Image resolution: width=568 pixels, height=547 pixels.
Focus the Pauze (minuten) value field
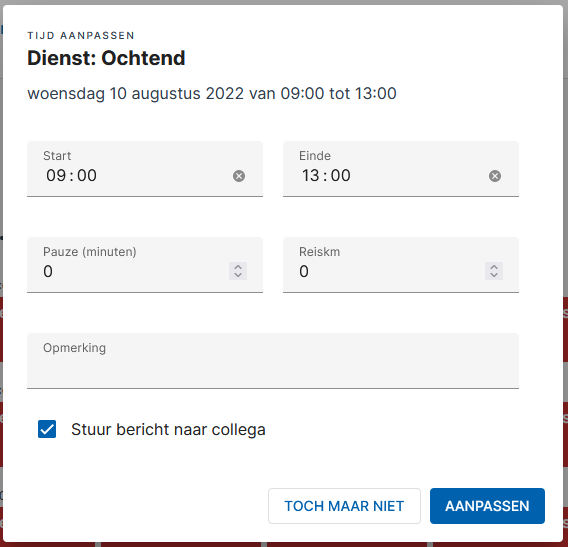click(134, 271)
